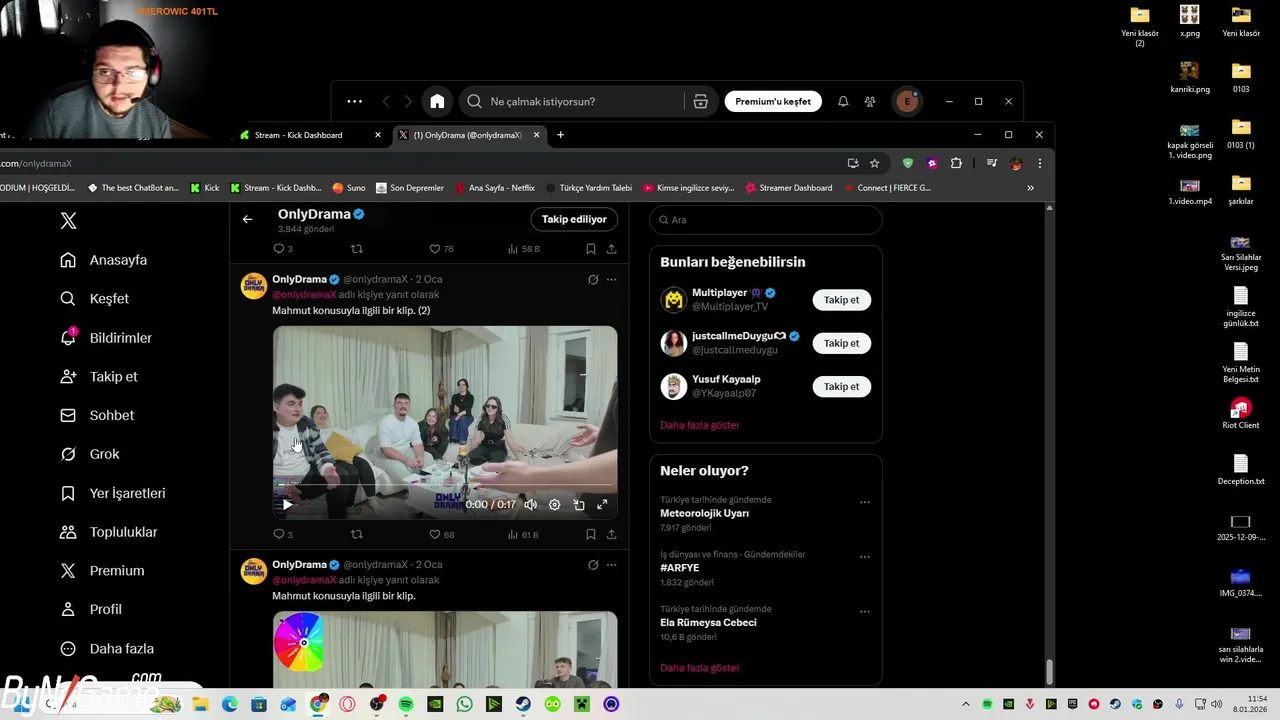Open Ana Sayfa - Netflix bookmark
Image resolution: width=1280 pixels, height=720 pixels.
495,188
